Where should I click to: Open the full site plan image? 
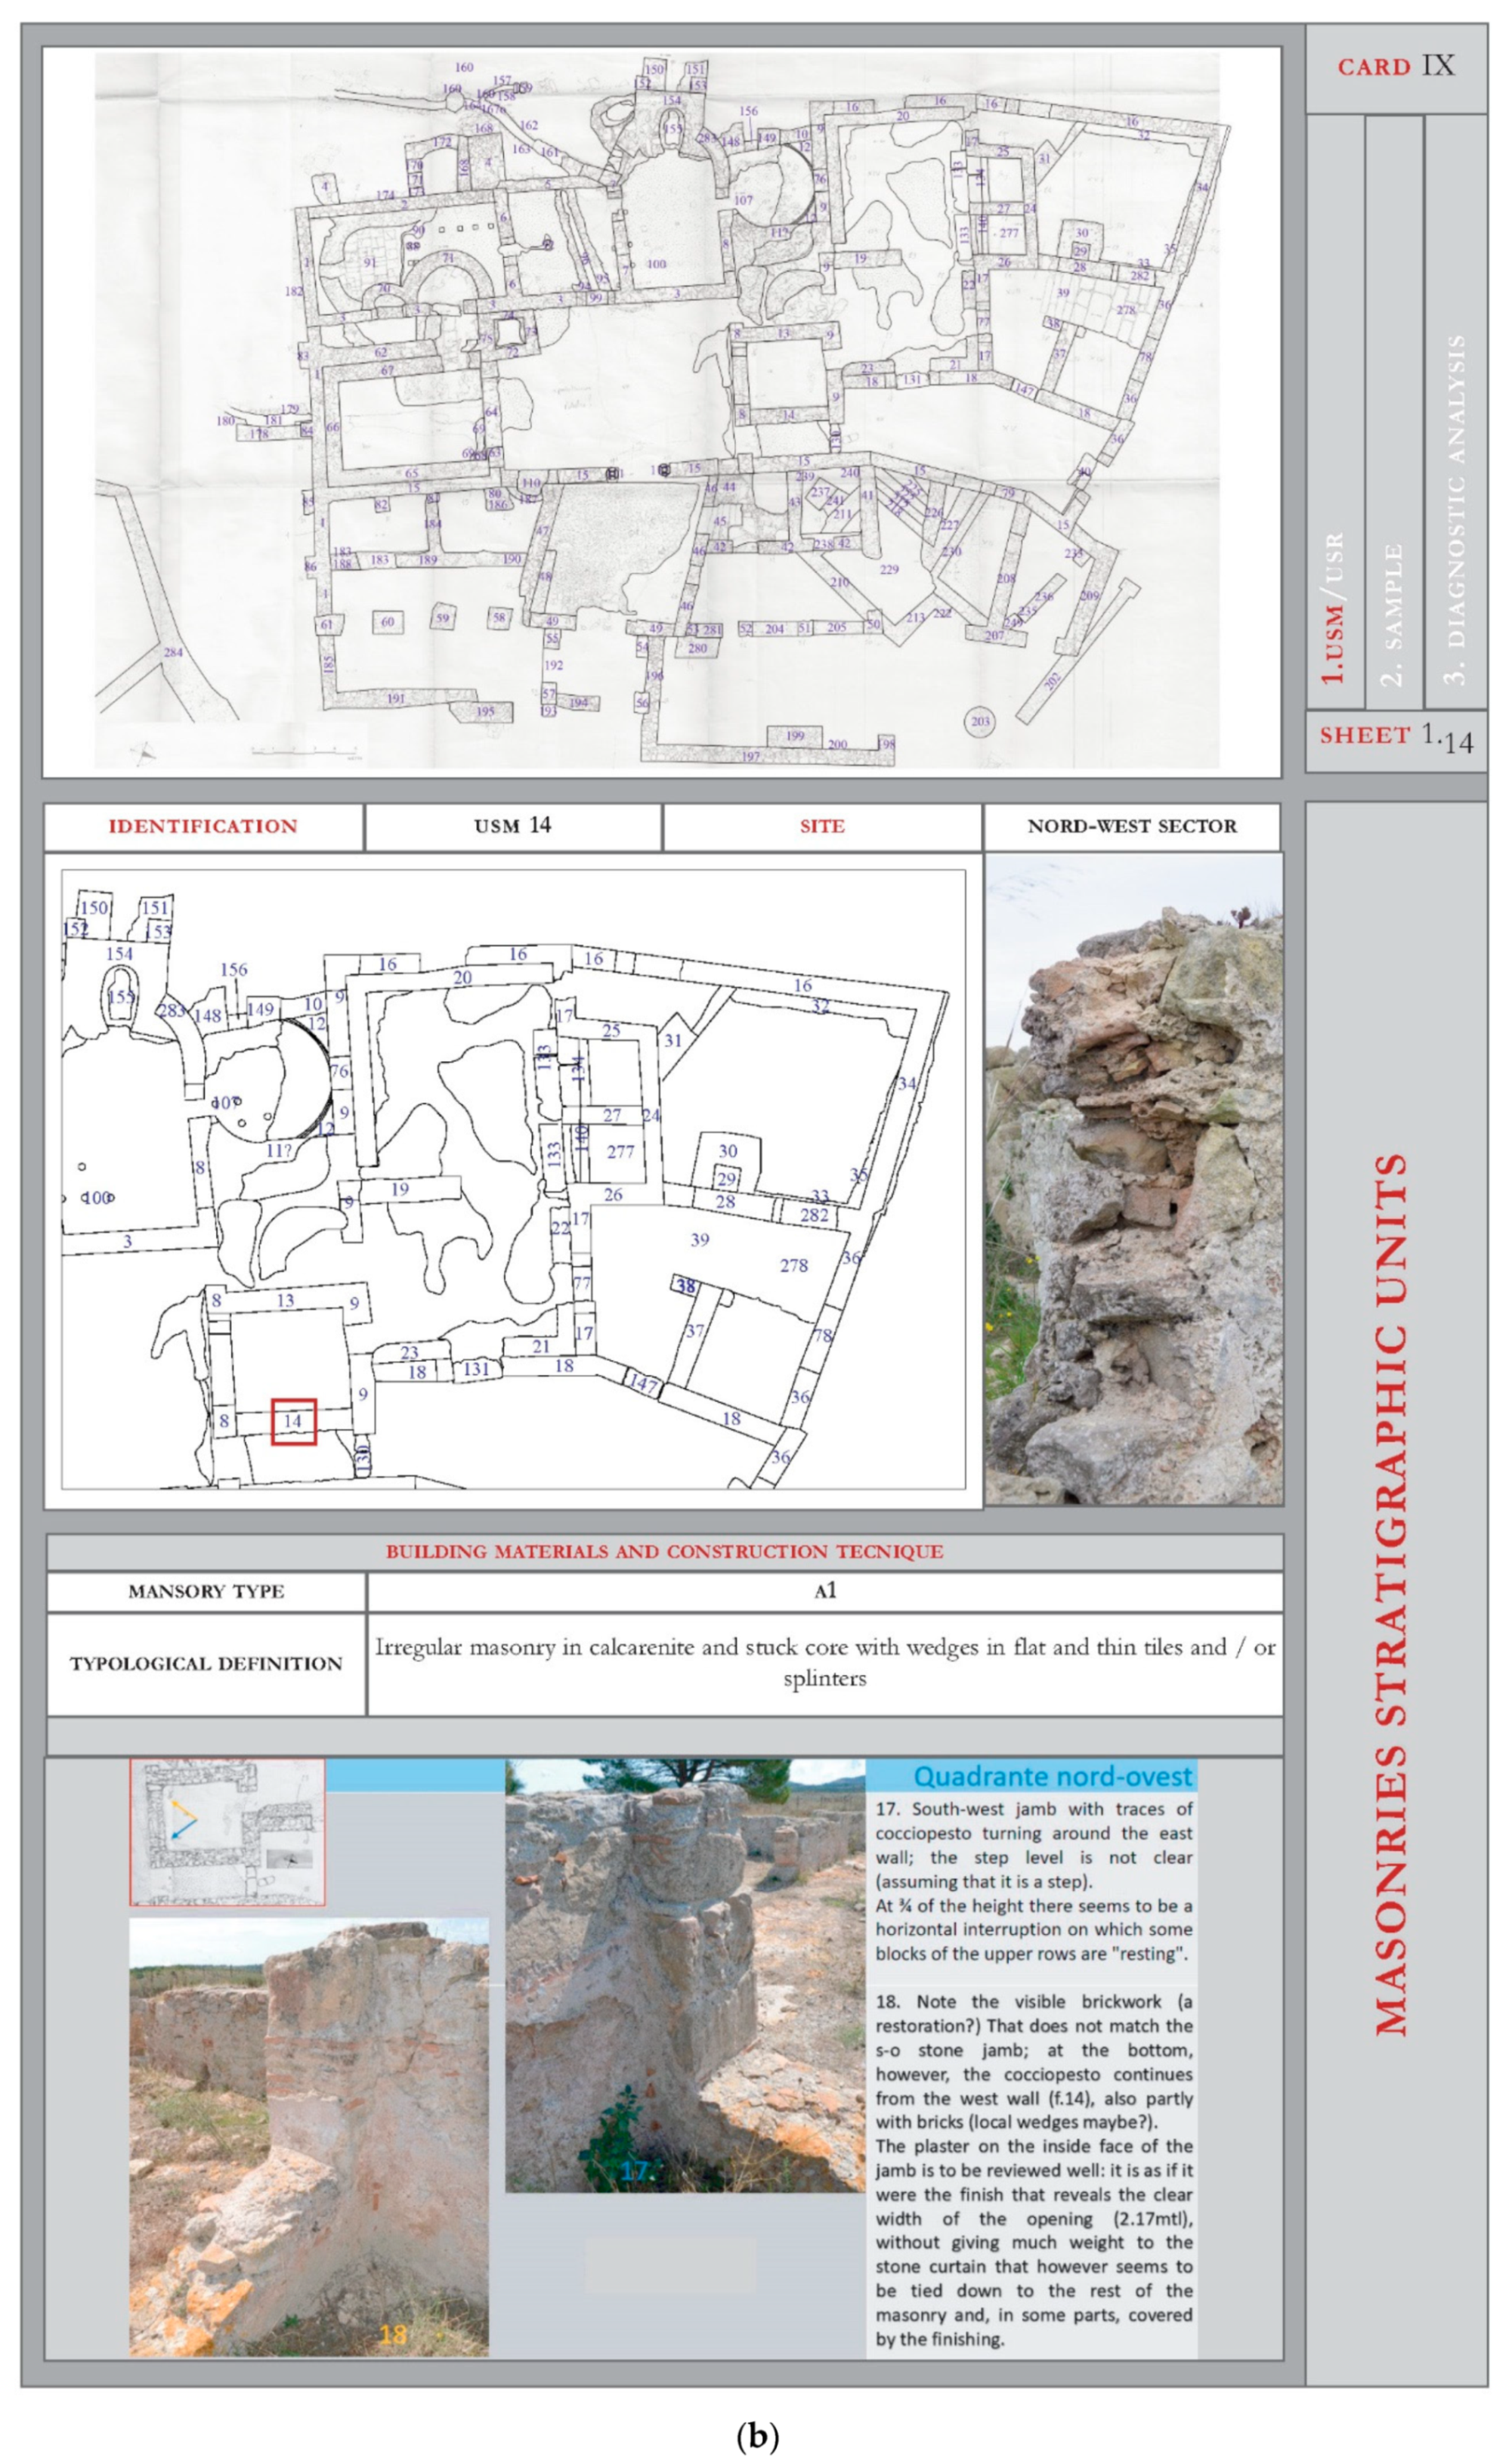(x=660, y=410)
